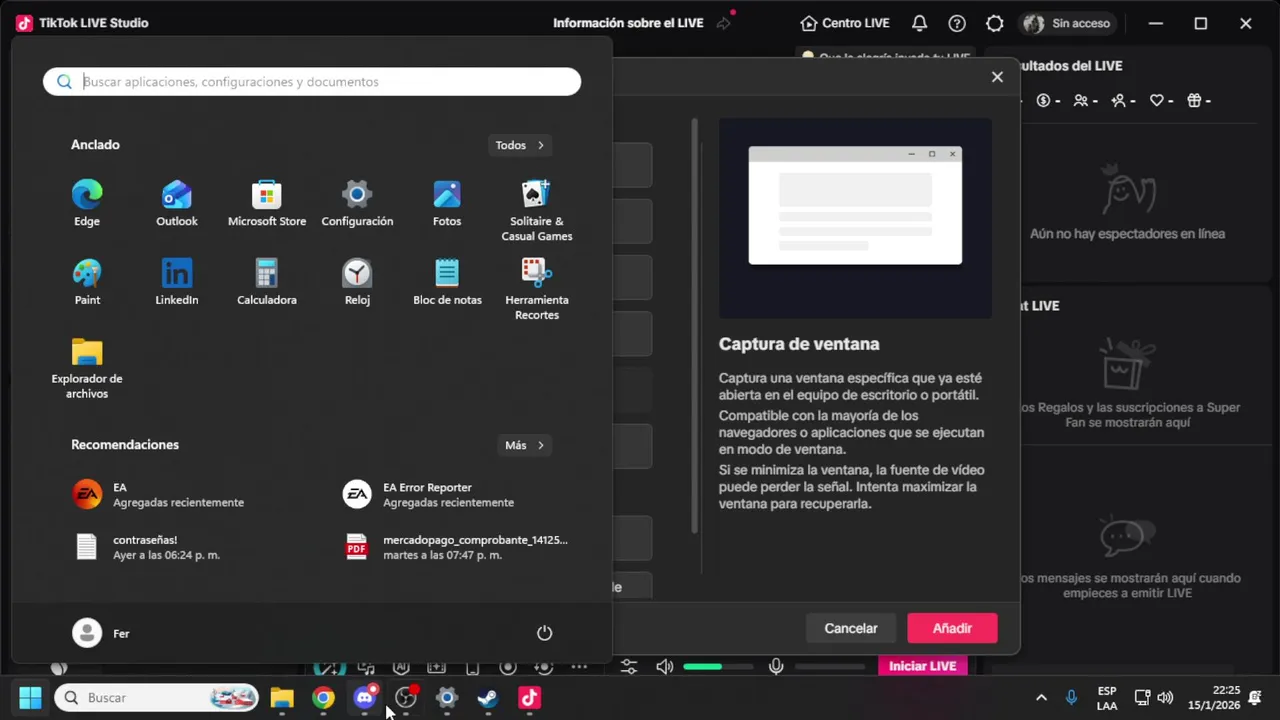Start the Paint app

(x=87, y=282)
